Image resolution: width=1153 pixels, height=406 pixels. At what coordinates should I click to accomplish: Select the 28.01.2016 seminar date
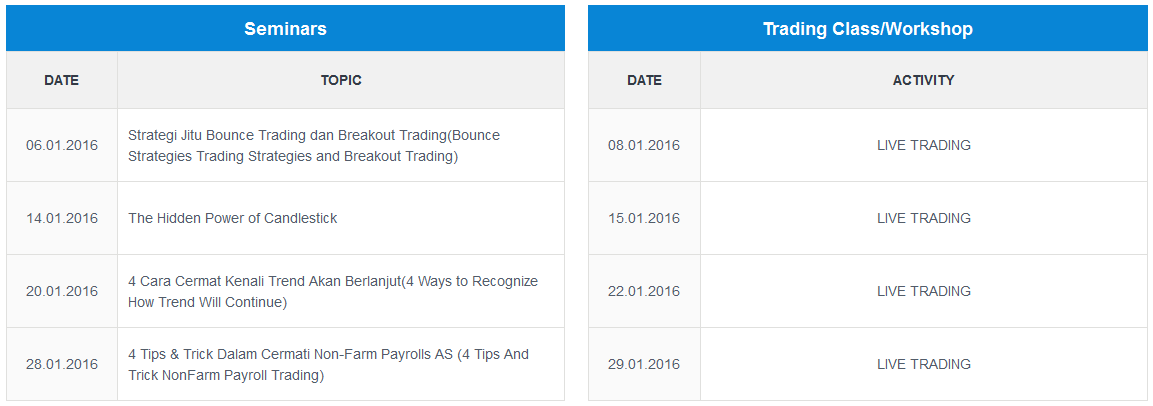[62, 365]
